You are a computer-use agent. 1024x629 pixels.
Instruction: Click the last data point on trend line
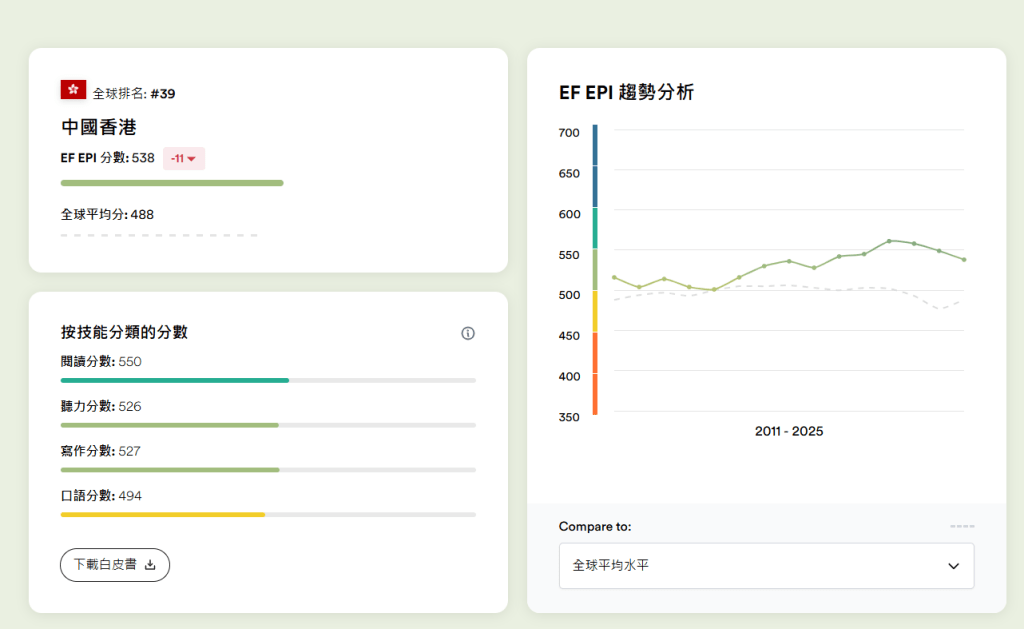pyautogui.click(x=964, y=260)
